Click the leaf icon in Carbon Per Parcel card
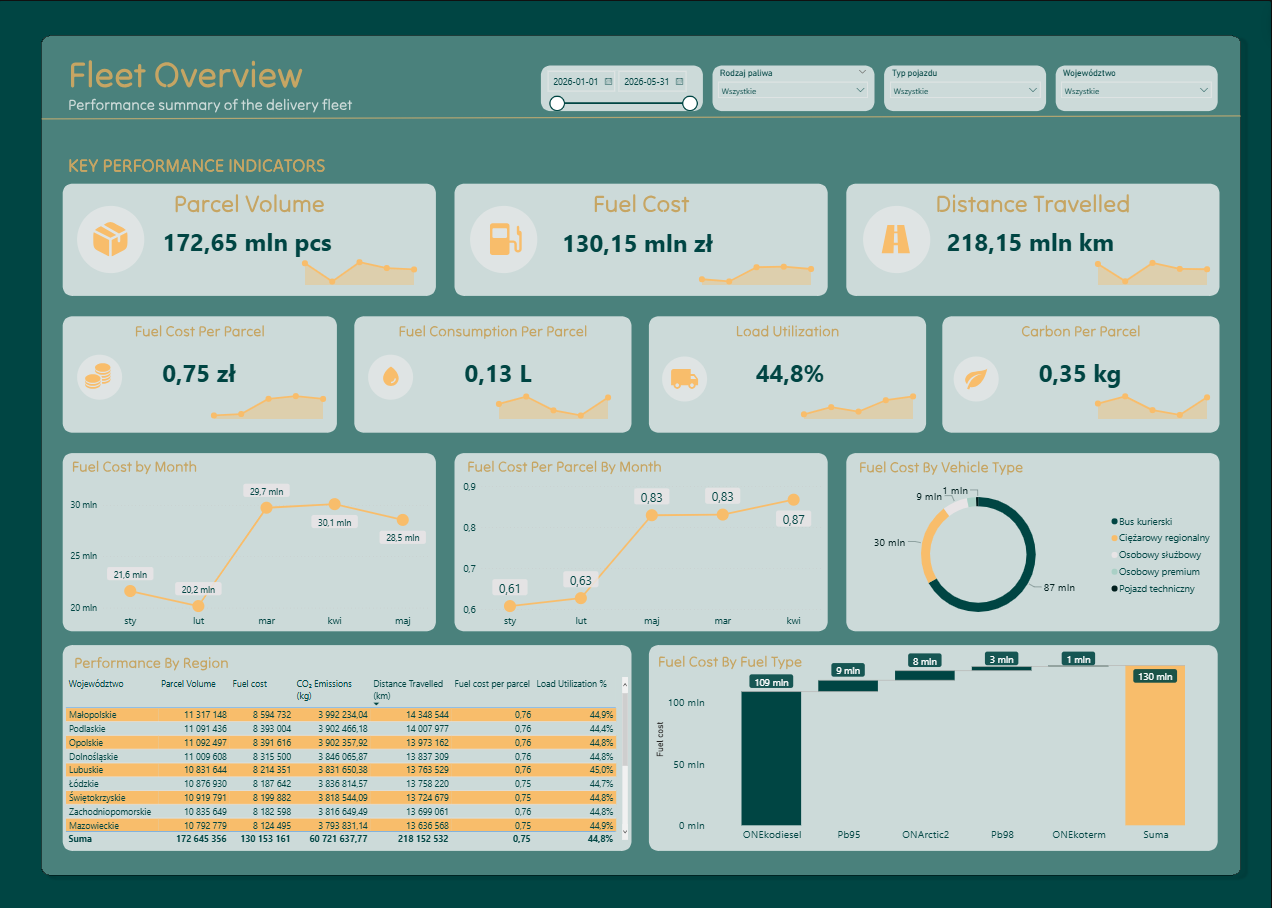The height and width of the screenshot is (908, 1272). tap(974, 378)
